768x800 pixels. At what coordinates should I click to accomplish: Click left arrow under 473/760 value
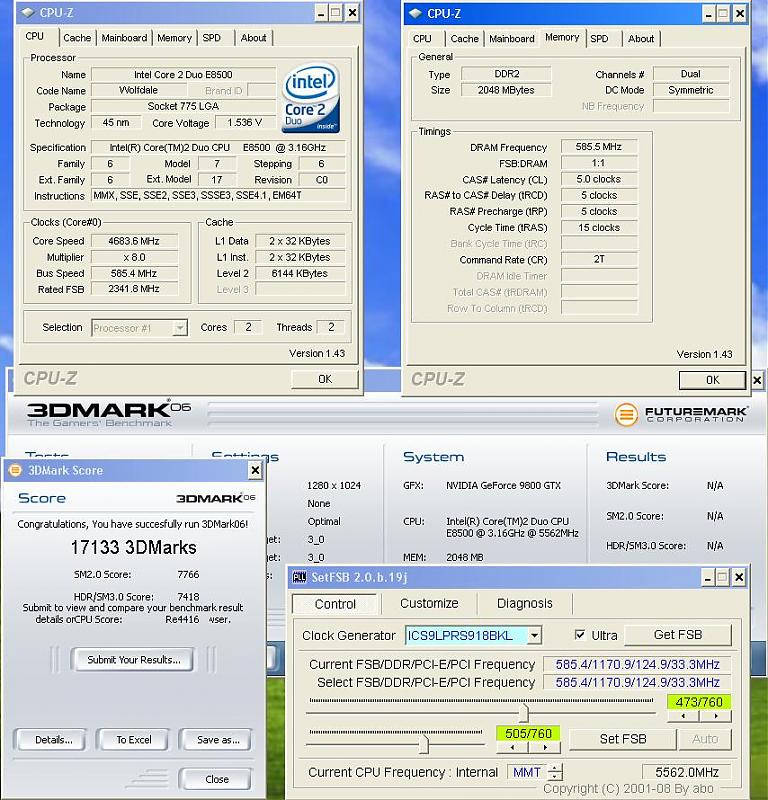683,716
